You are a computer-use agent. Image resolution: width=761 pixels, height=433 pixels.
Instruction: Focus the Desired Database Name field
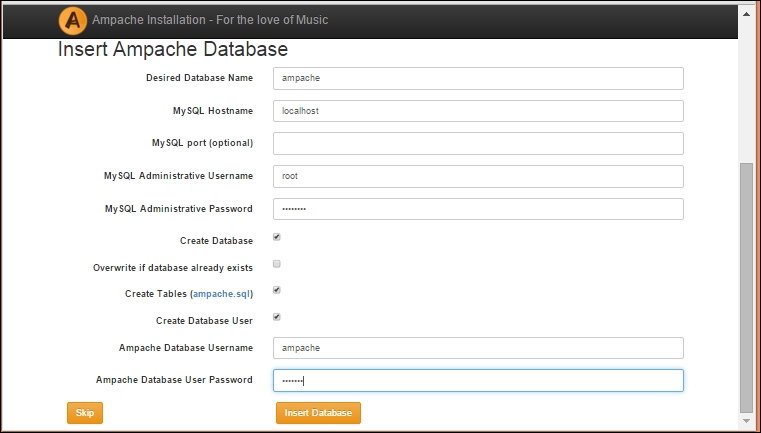(x=478, y=78)
